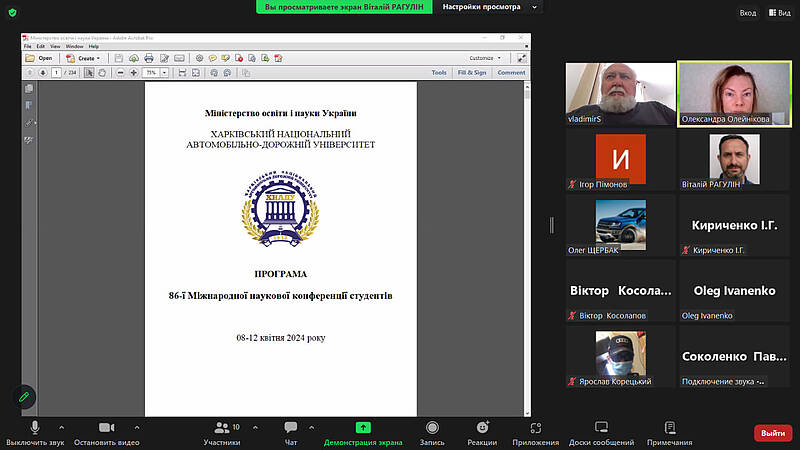Screen dimensions: 800x450
Task: Stop camera with Остановить видео
Action: (106, 433)
